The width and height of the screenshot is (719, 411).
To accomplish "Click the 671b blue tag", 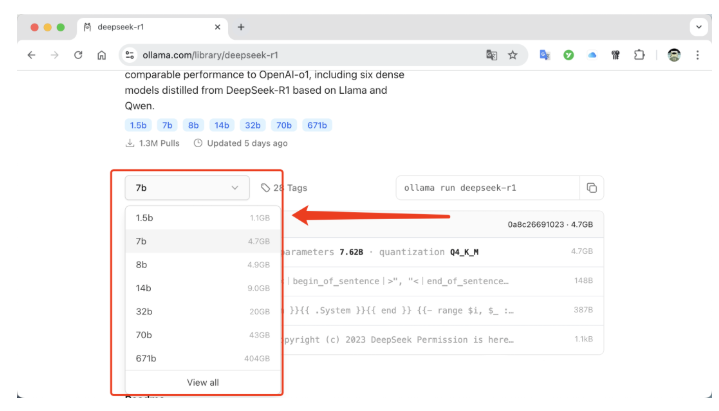I will [x=317, y=125].
